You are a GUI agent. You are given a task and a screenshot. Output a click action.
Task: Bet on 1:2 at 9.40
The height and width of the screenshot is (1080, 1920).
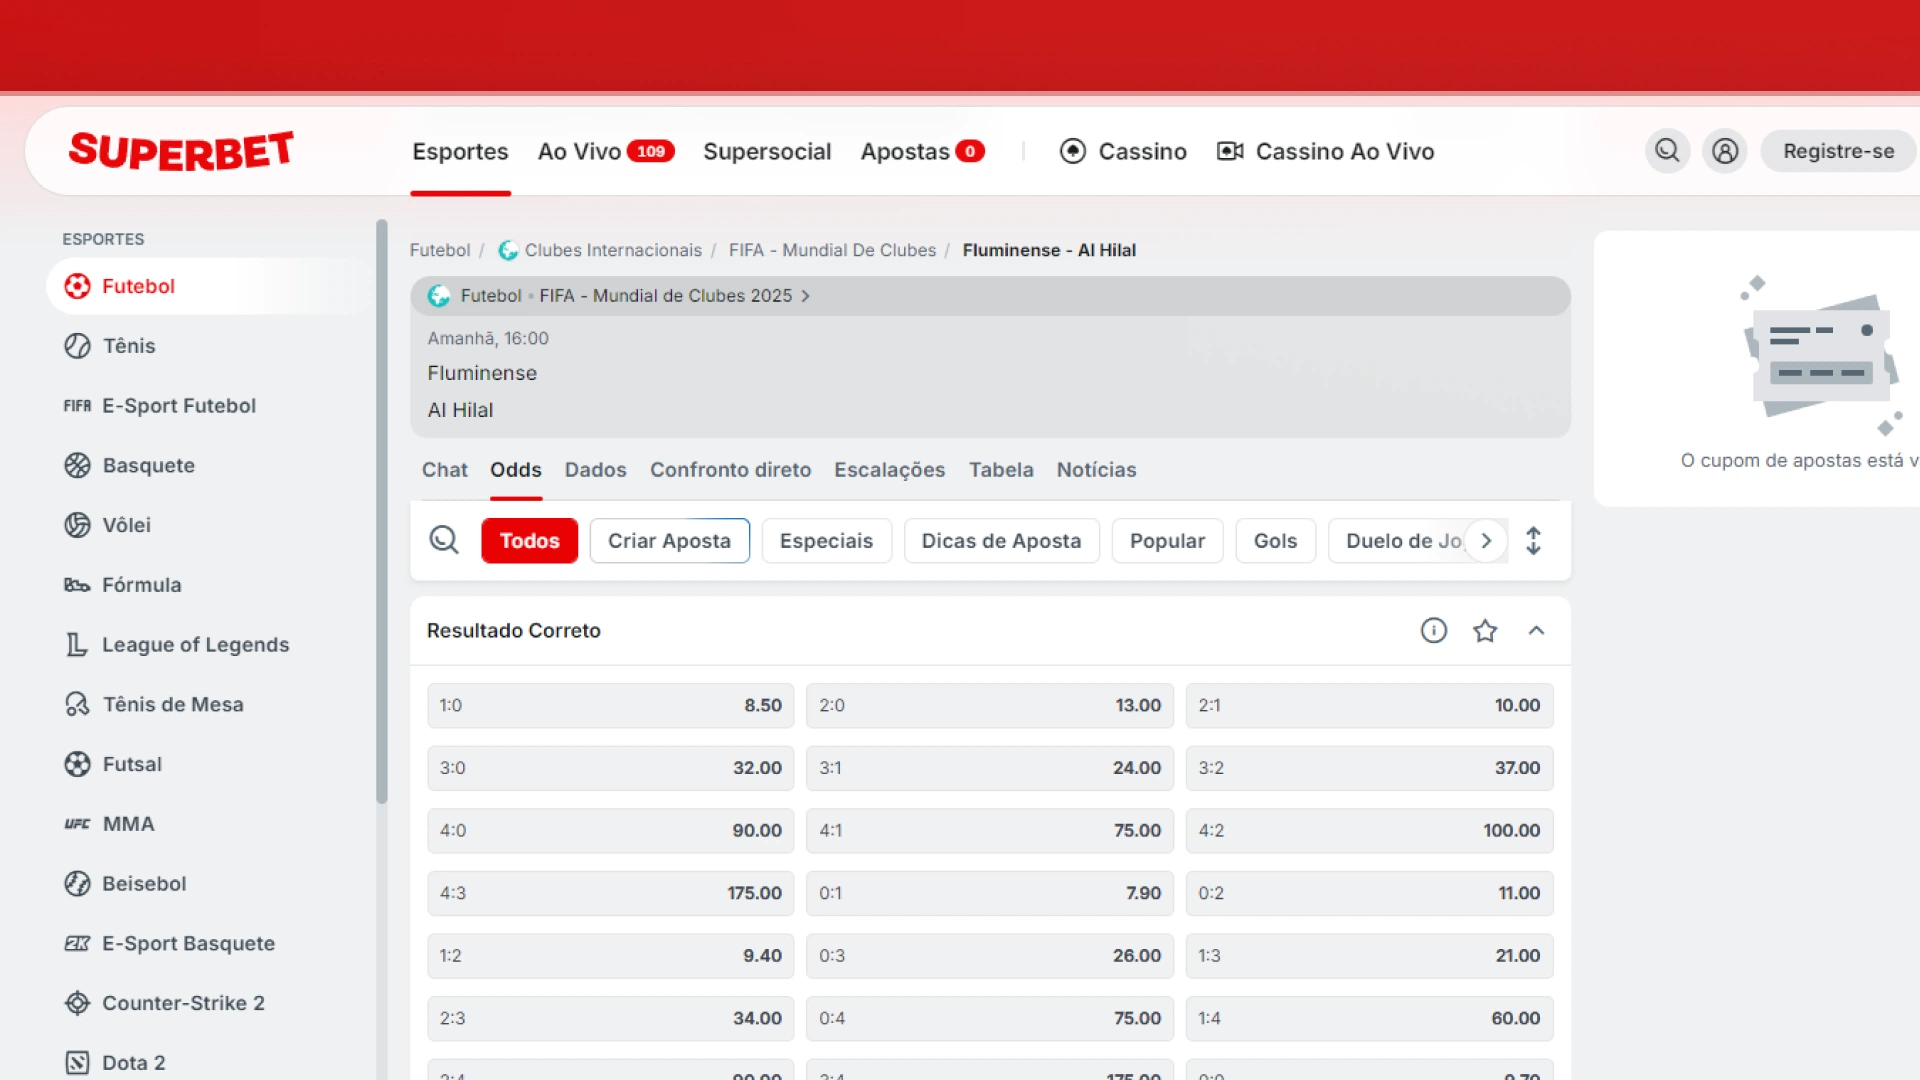(610, 956)
